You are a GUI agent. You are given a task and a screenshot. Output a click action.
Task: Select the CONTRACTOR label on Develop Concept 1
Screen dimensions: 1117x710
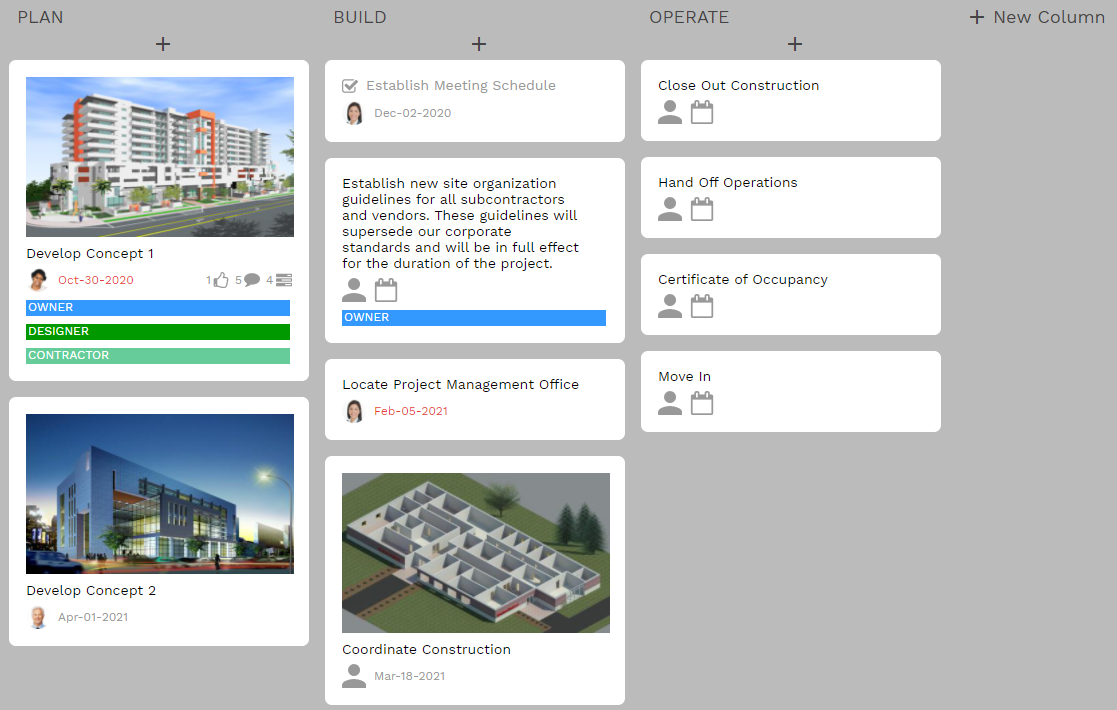[x=157, y=355]
